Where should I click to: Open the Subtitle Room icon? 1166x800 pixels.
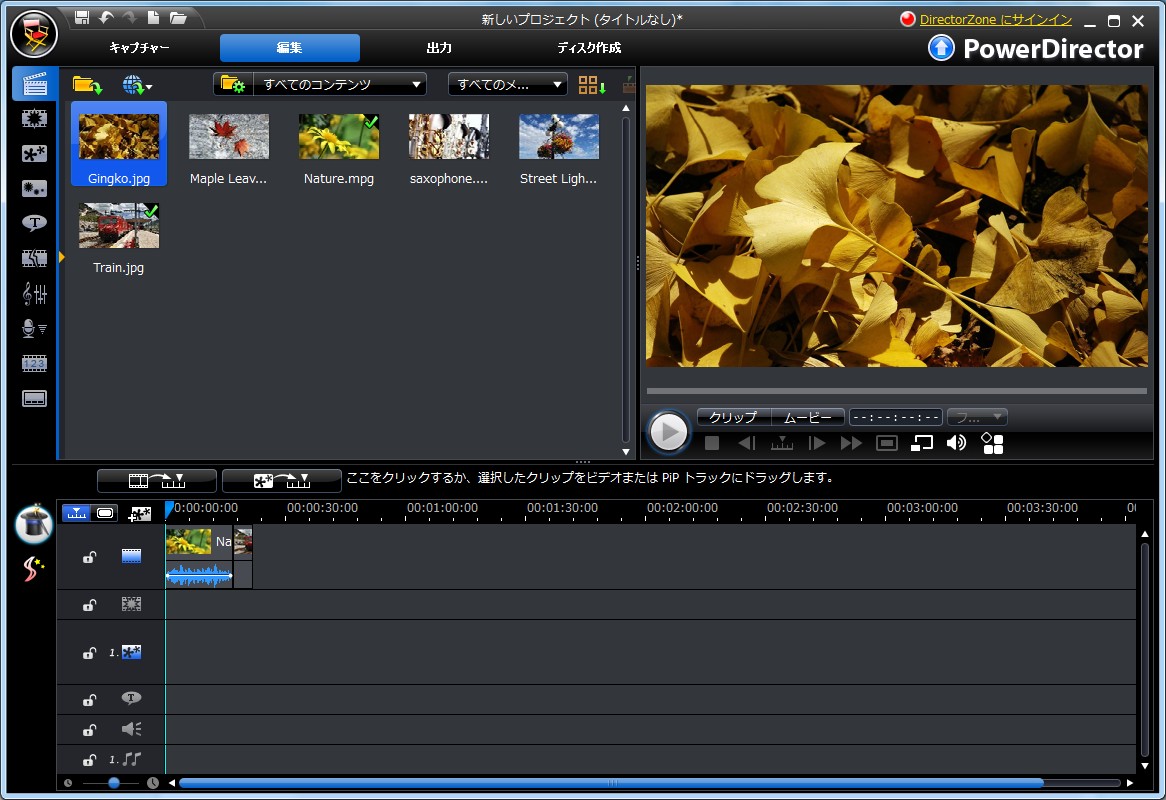click(34, 399)
